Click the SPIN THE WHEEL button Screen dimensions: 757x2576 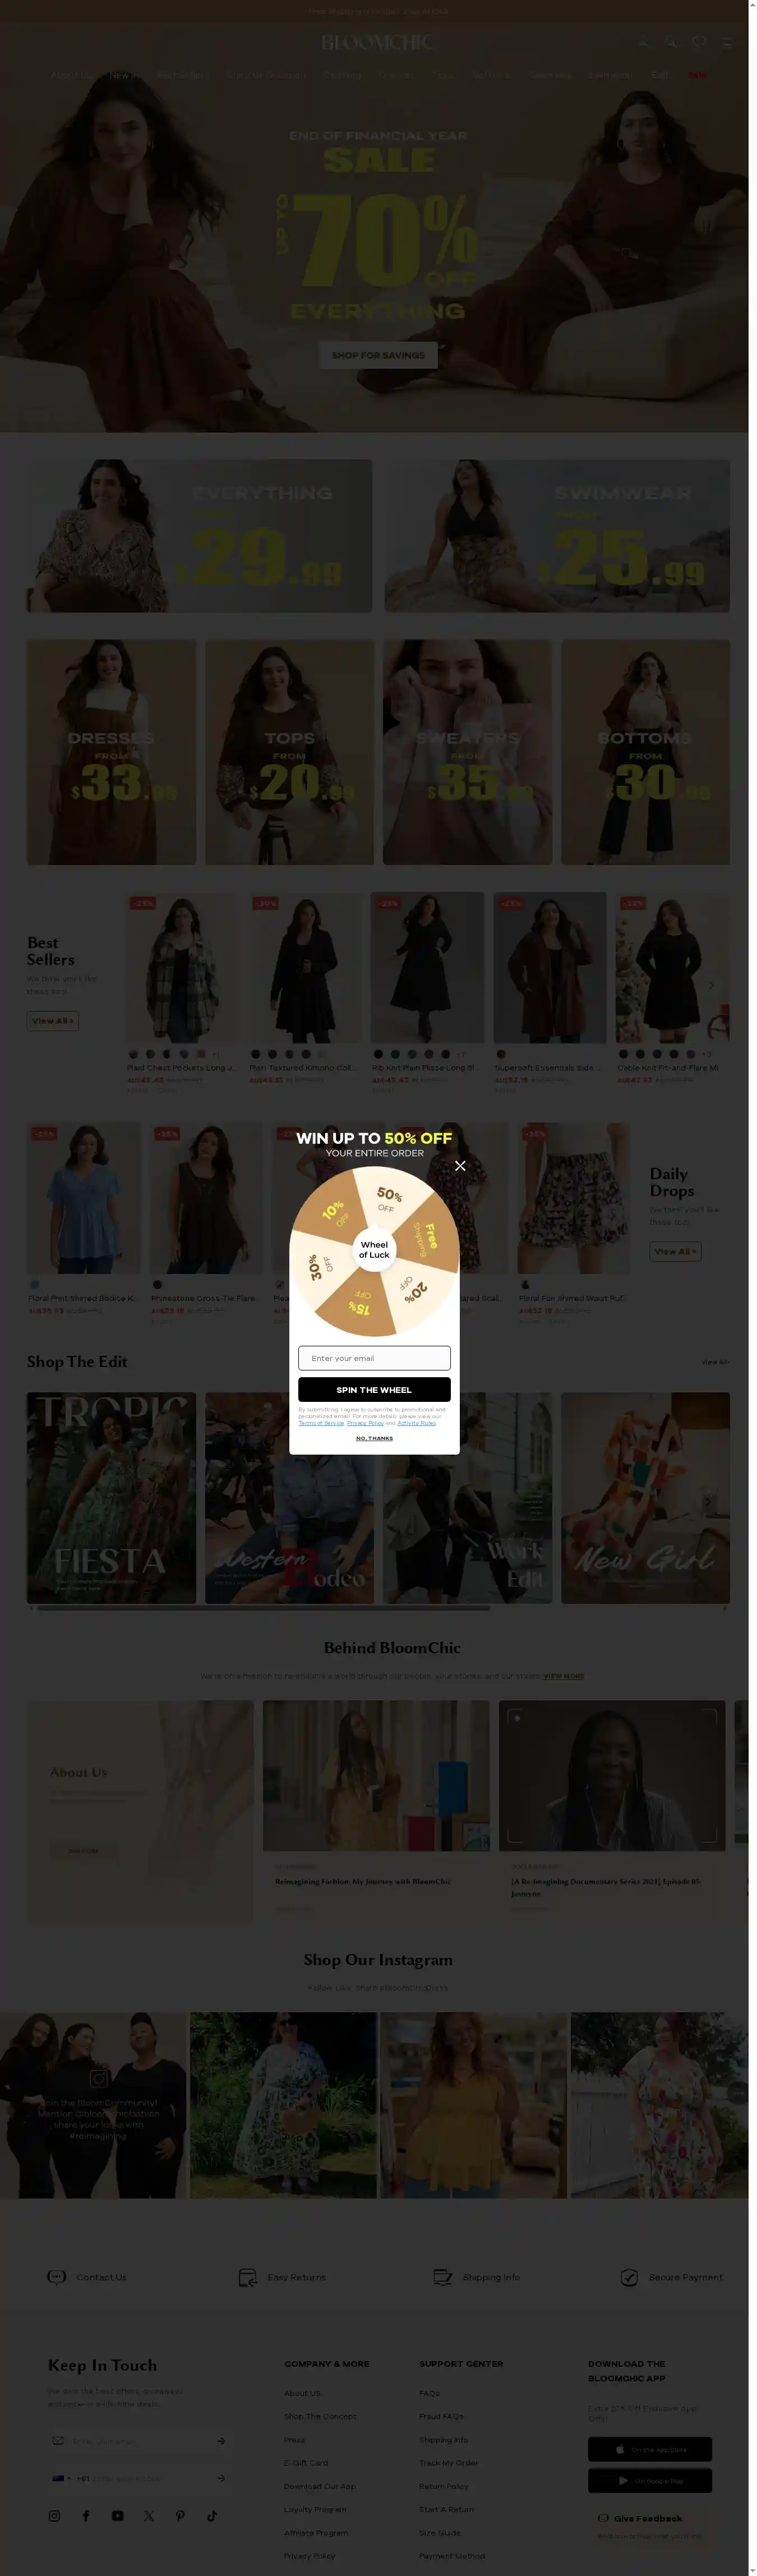[374, 1389]
